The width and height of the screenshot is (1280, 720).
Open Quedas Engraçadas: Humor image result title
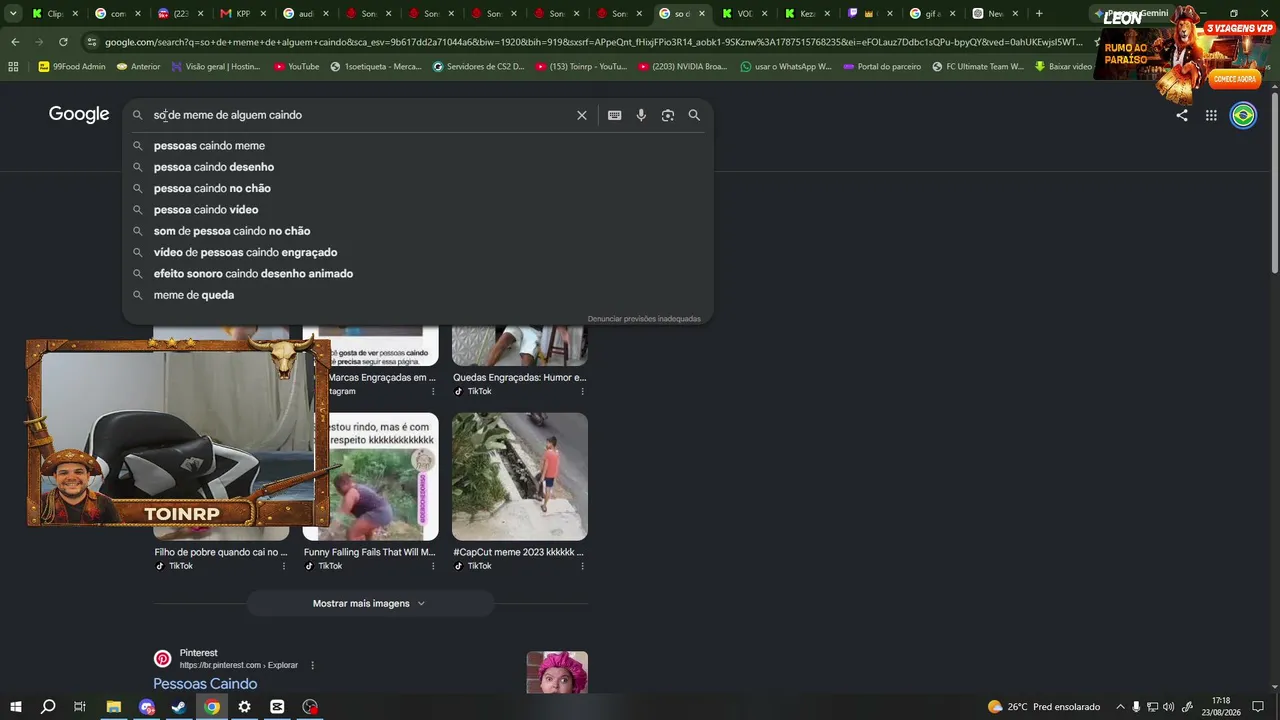click(x=520, y=378)
